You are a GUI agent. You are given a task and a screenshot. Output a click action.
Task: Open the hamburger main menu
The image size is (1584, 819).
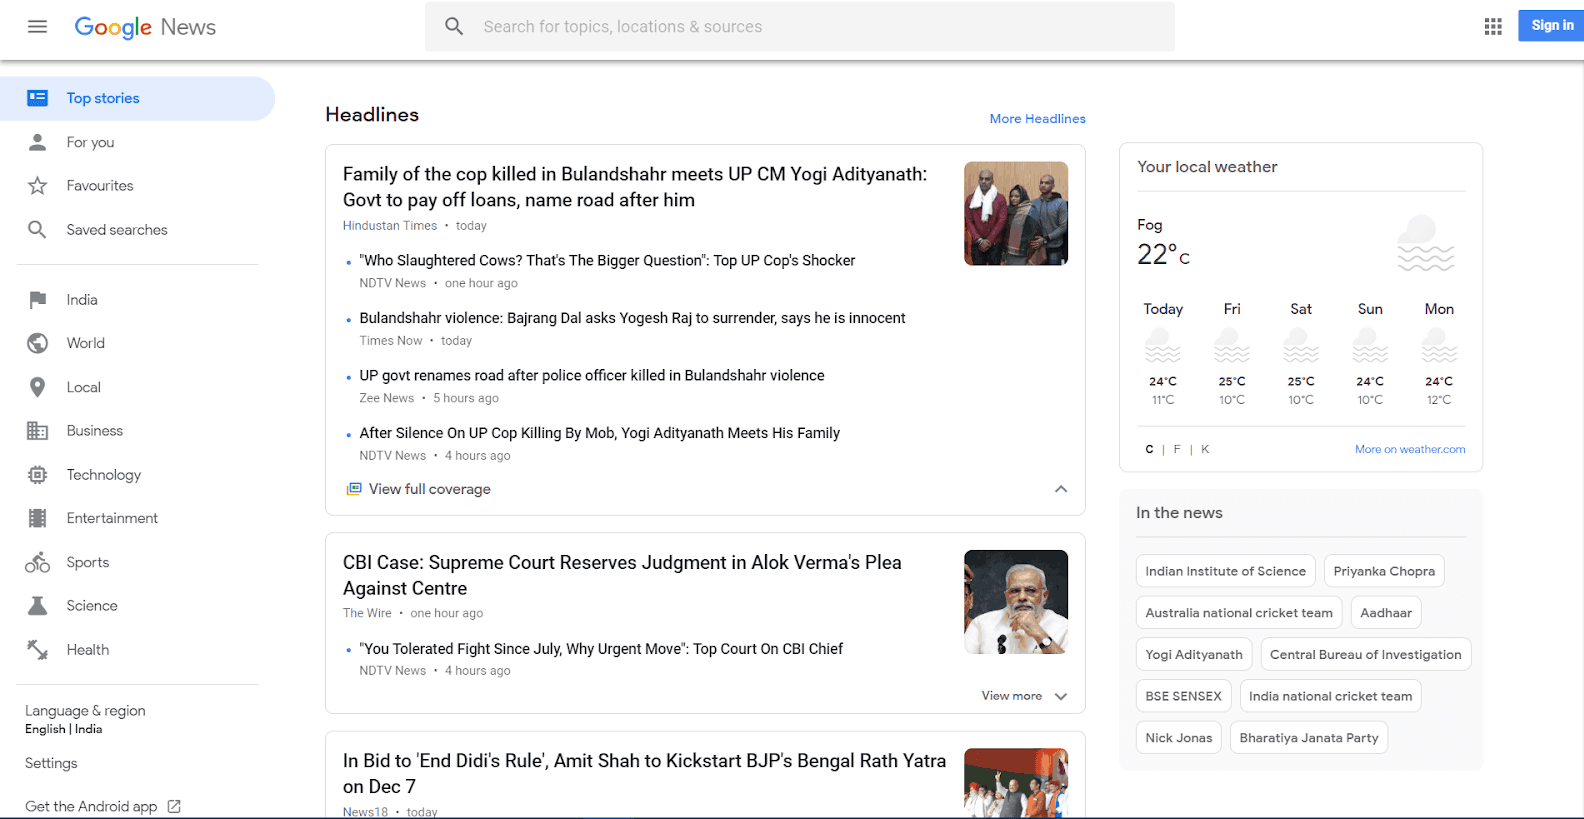[x=37, y=27]
